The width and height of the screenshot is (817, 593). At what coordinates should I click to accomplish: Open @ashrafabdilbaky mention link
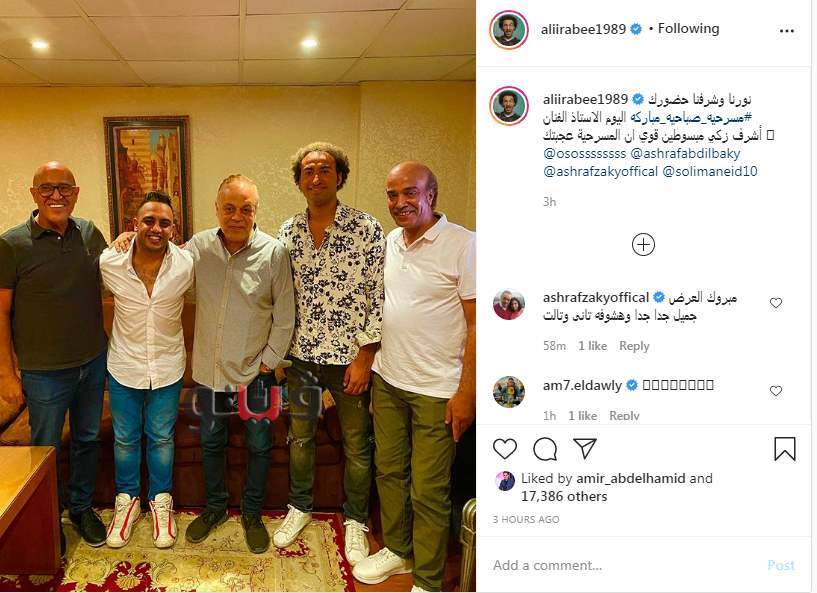coord(685,153)
